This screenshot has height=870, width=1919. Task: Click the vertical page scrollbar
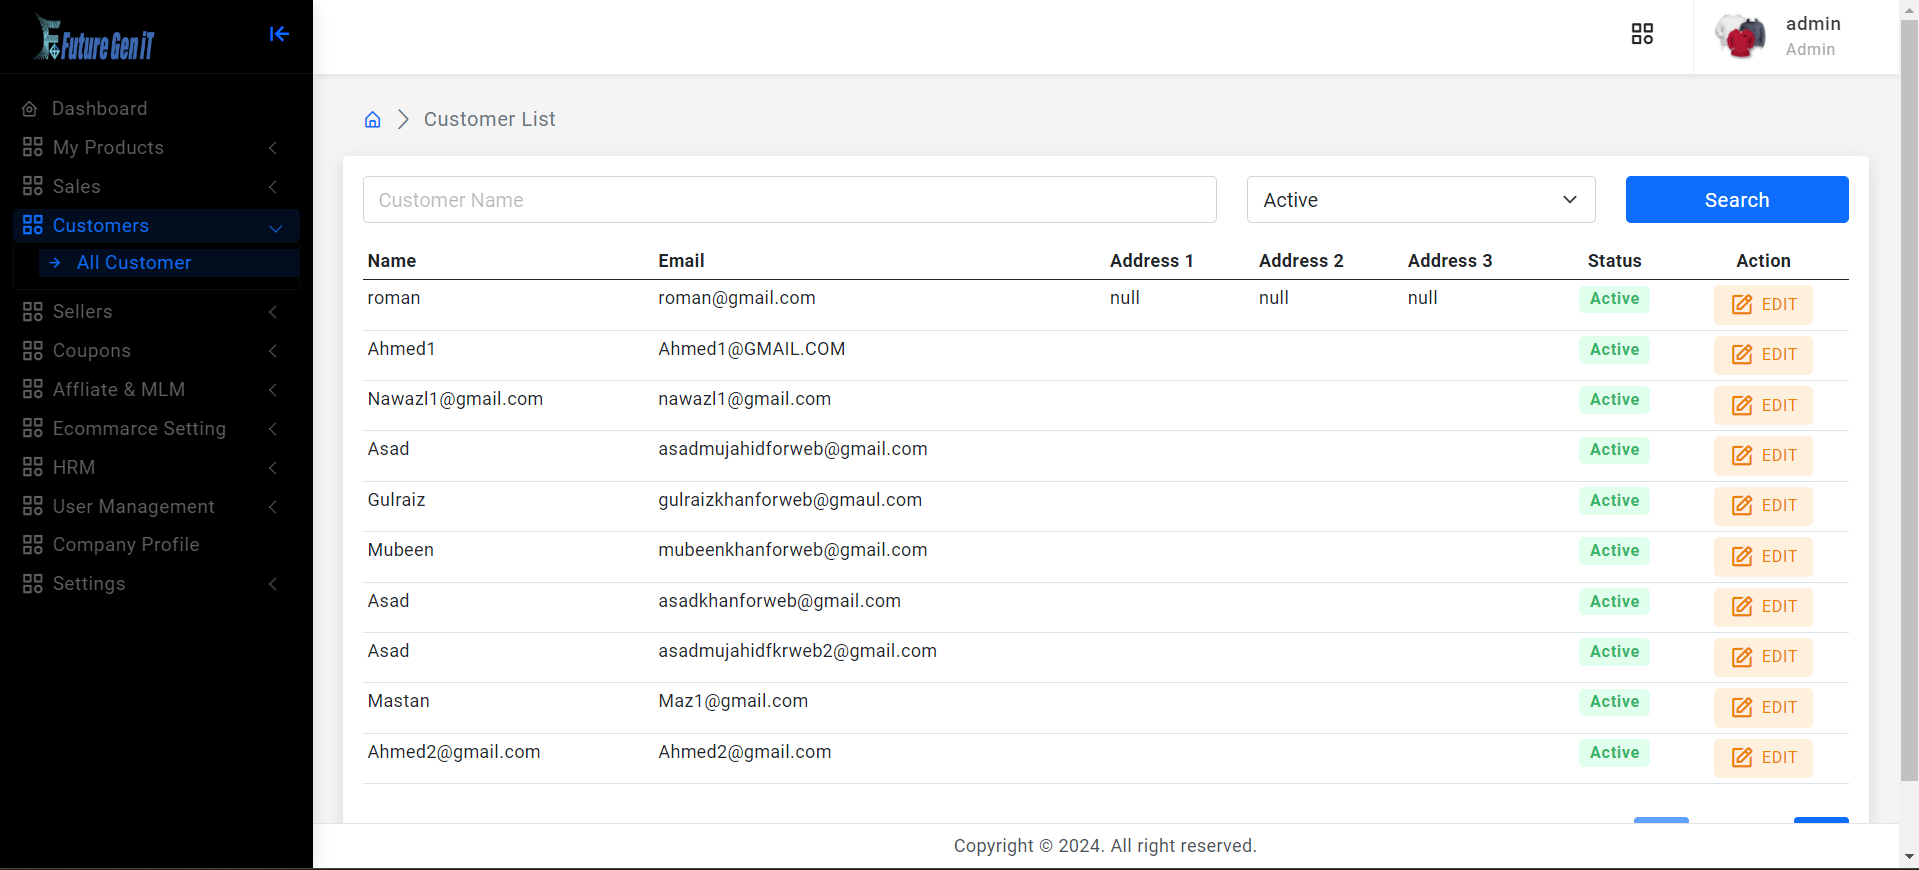pyautogui.click(x=1909, y=400)
